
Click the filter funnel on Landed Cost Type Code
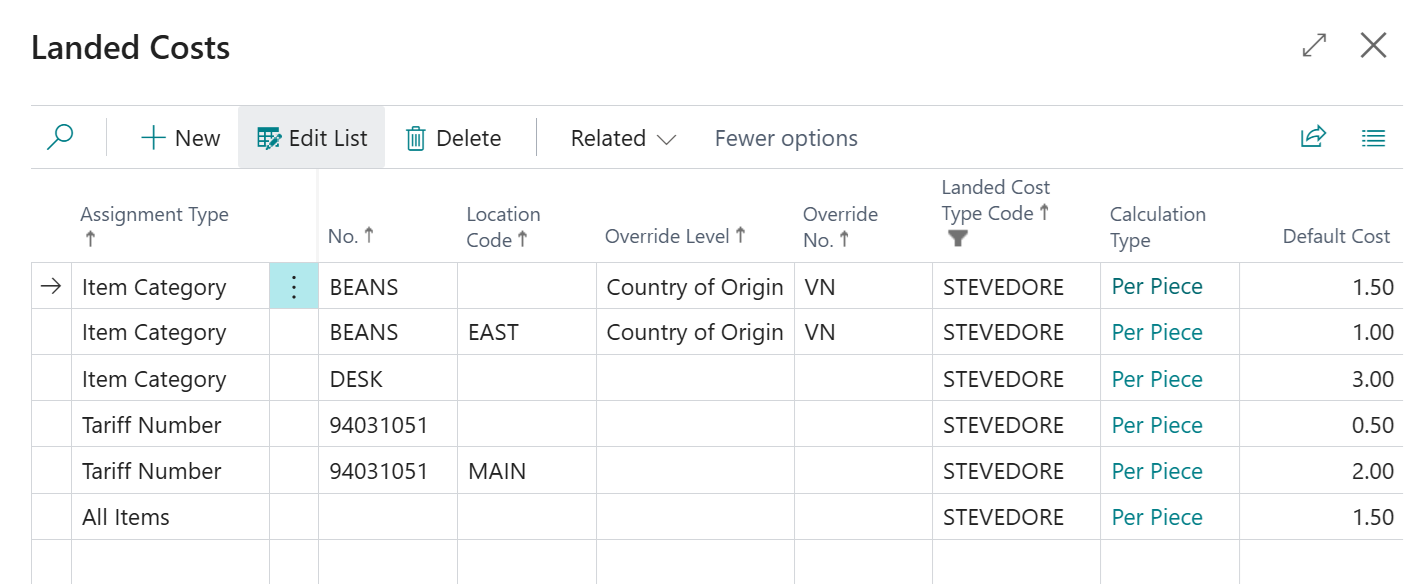(x=957, y=238)
